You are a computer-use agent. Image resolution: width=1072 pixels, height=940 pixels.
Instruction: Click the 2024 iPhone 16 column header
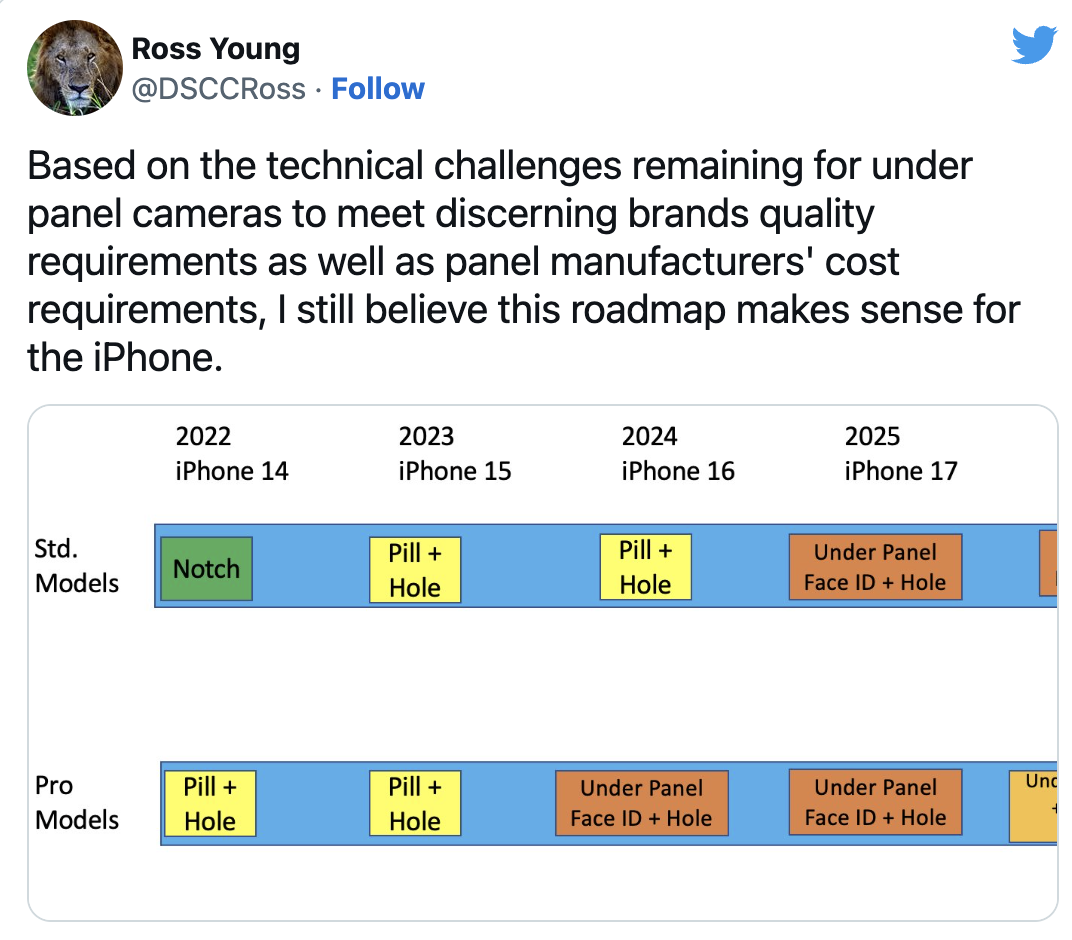tap(678, 453)
